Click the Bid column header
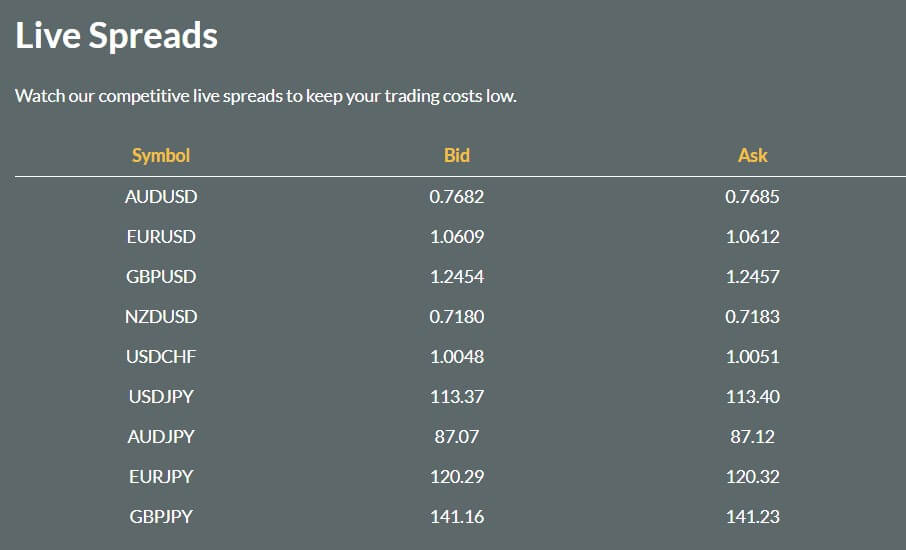Screen dimensions: 906x550 [456, 155]
